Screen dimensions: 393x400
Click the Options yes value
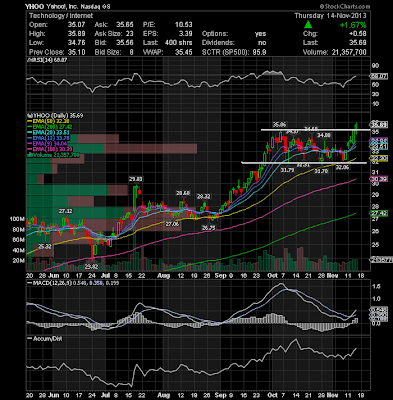click(260, 34)
